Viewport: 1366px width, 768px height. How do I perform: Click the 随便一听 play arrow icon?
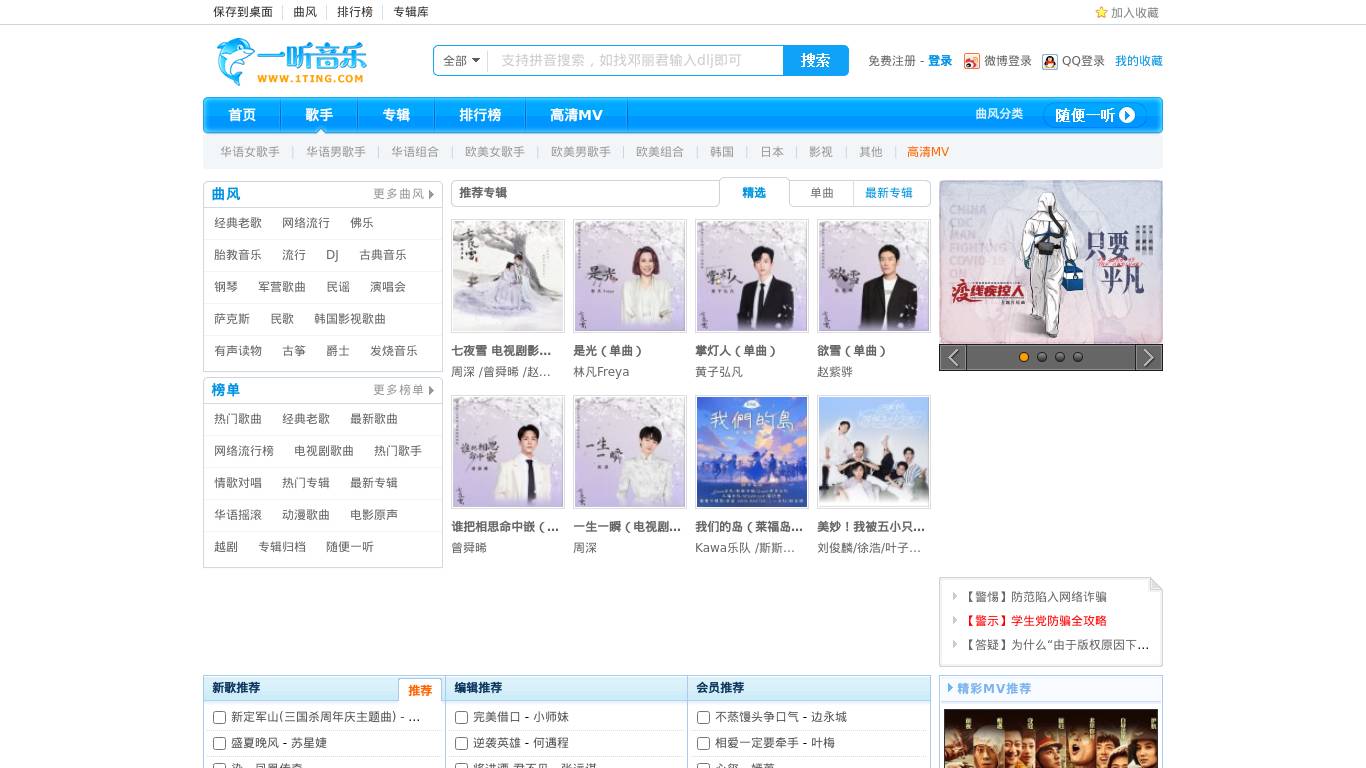coord(1127,115)
